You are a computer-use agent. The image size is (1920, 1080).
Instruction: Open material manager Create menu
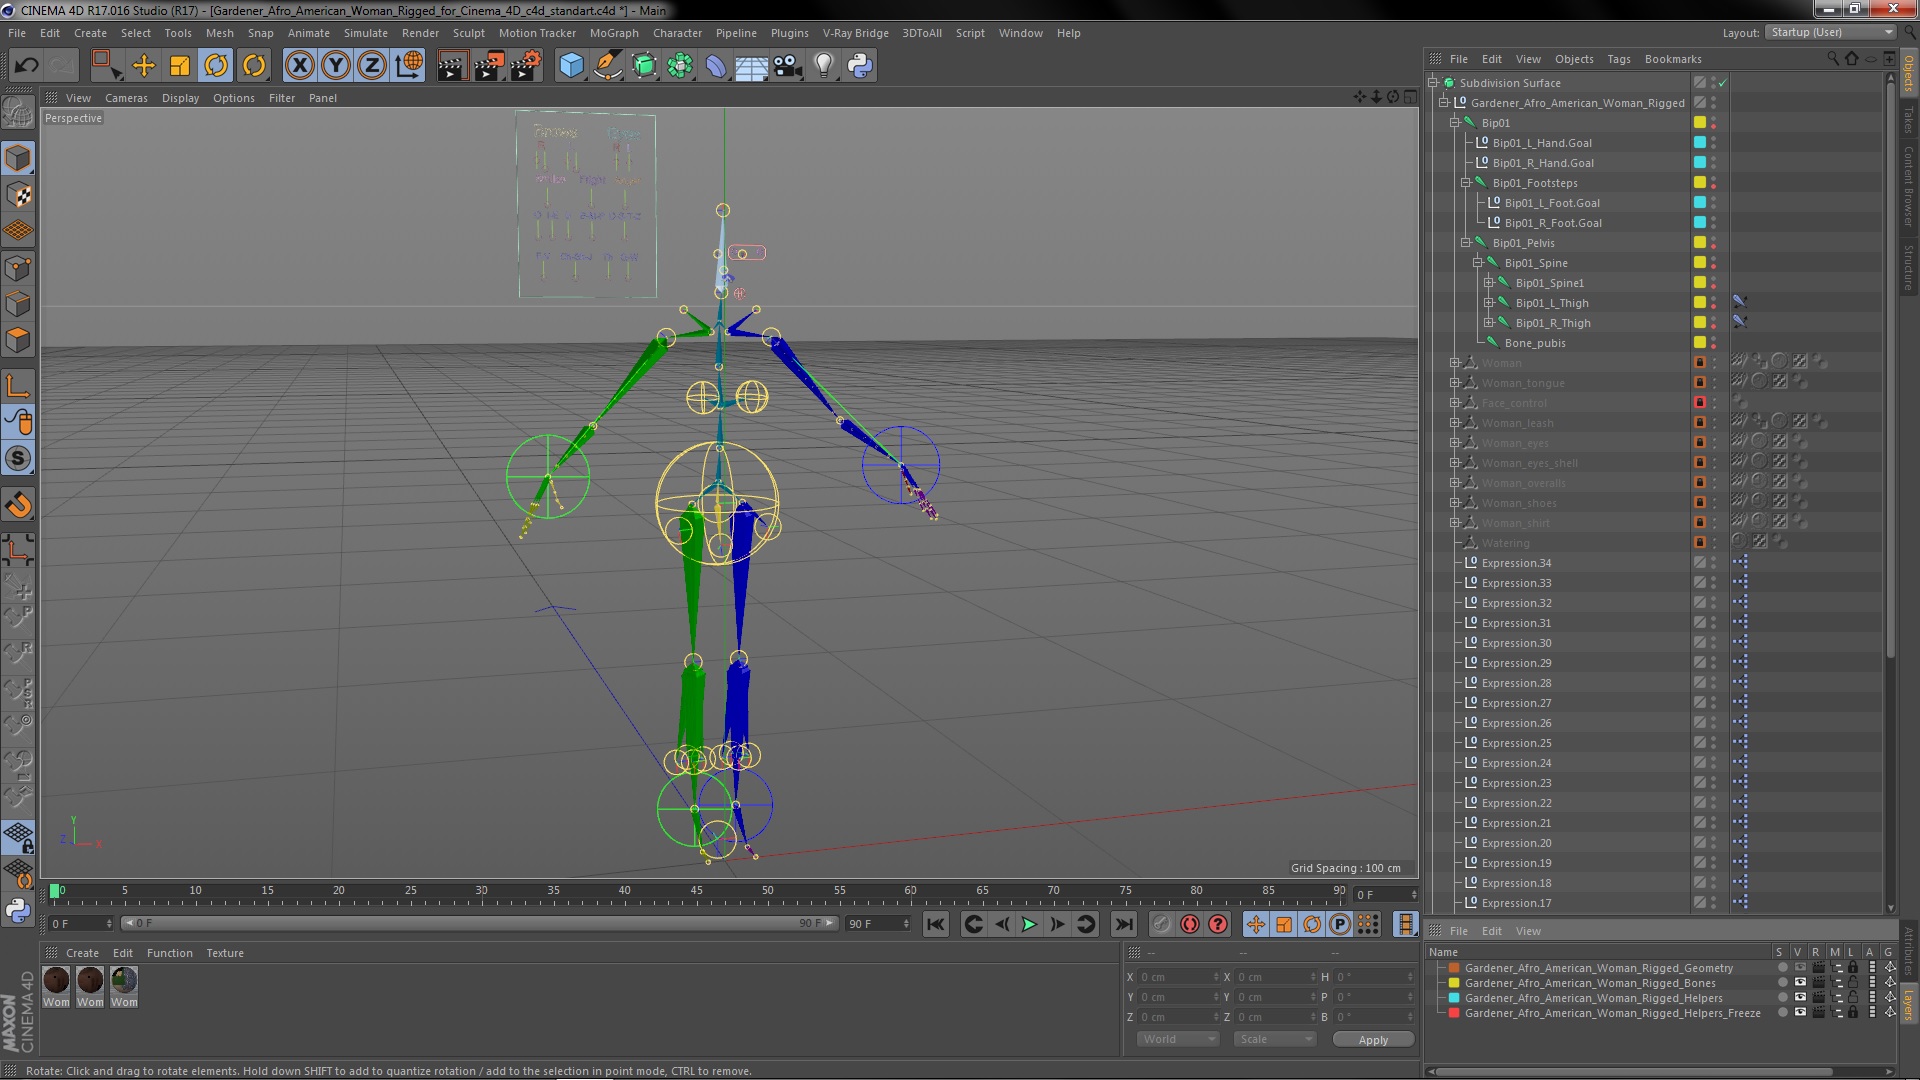[x=82, y=953]
